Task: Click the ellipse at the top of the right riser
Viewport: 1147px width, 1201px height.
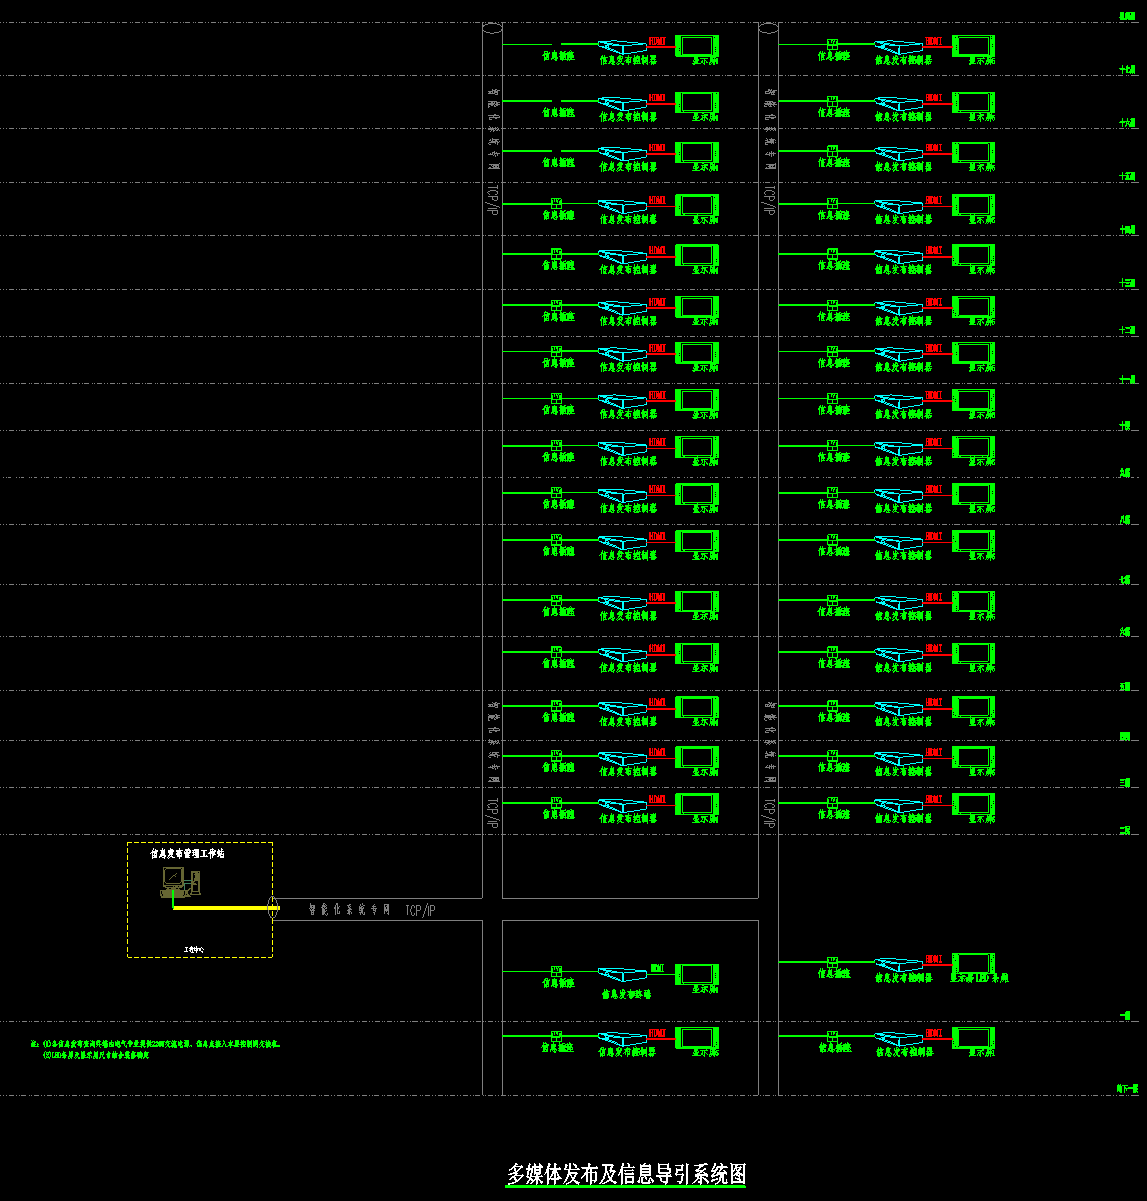Action: coord(768,29)
